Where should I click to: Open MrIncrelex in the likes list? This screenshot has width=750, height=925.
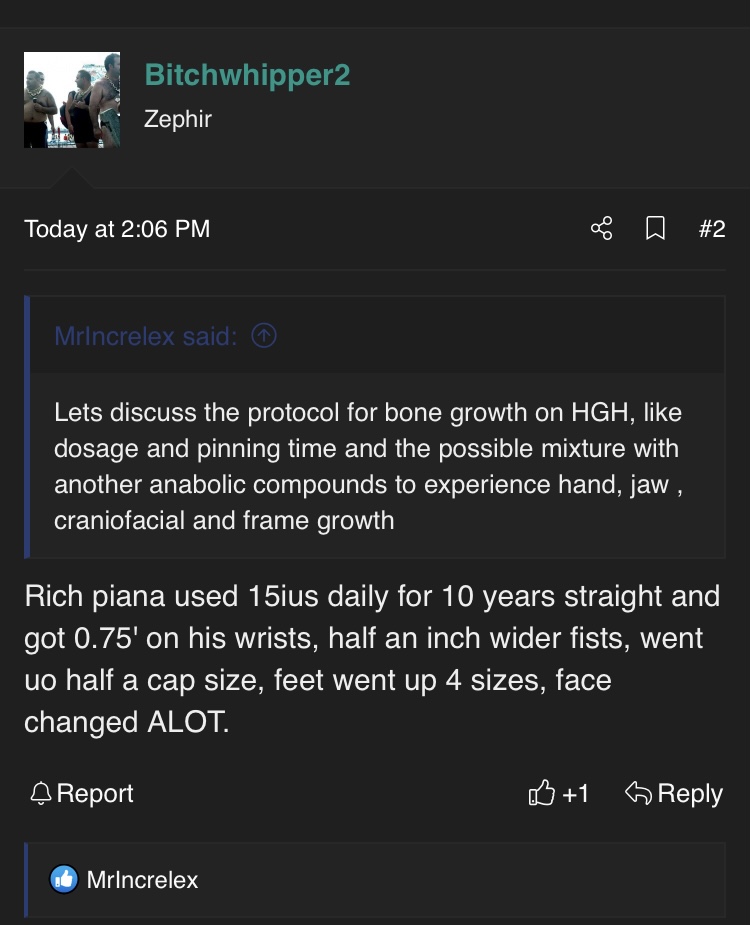[142, 880]
